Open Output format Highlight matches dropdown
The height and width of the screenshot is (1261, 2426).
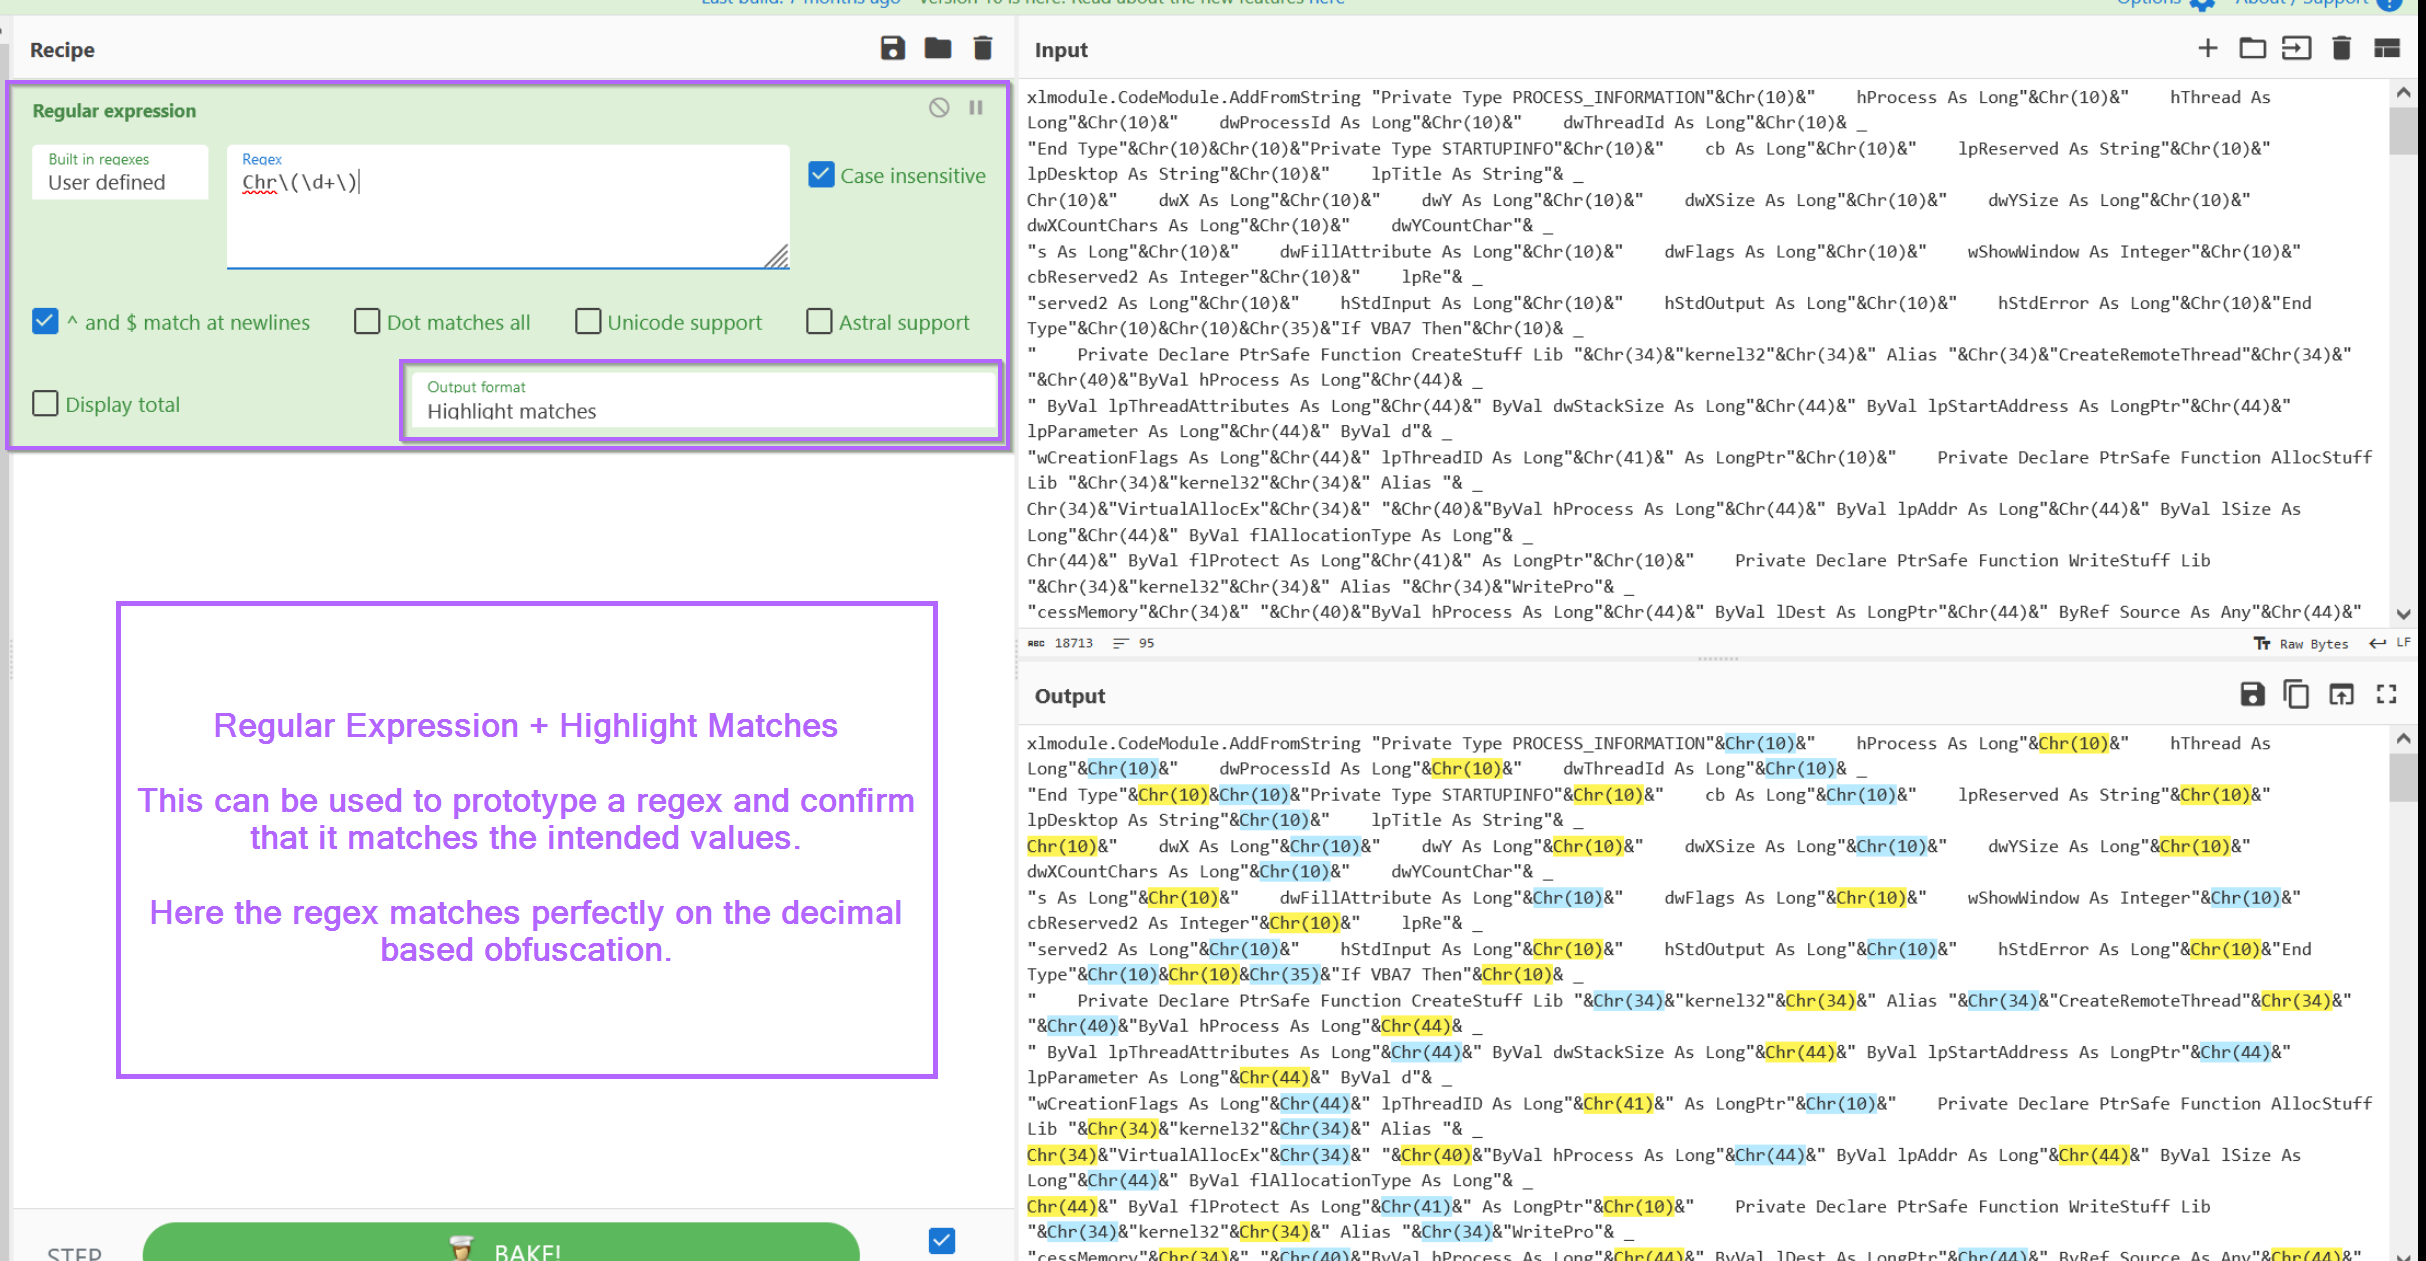click(700, 400)
